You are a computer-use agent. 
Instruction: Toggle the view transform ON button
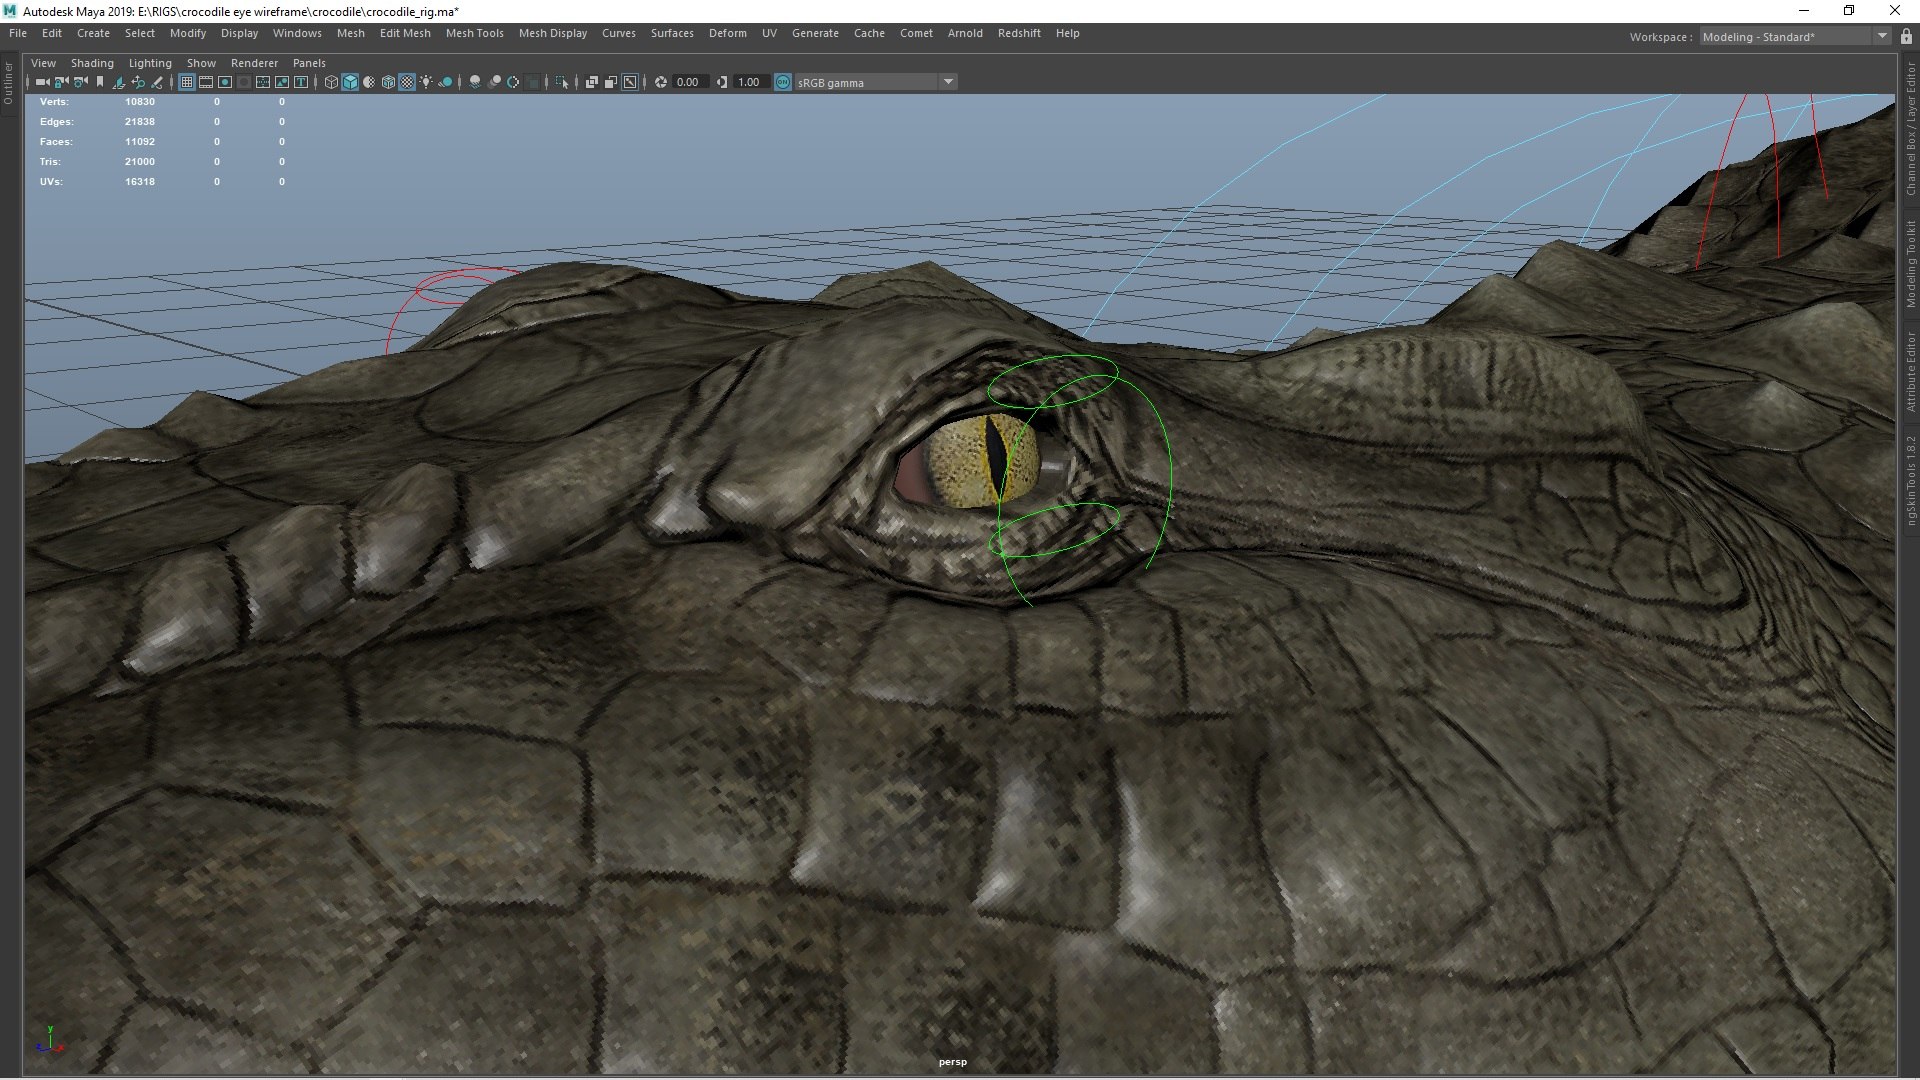point(783,82)
